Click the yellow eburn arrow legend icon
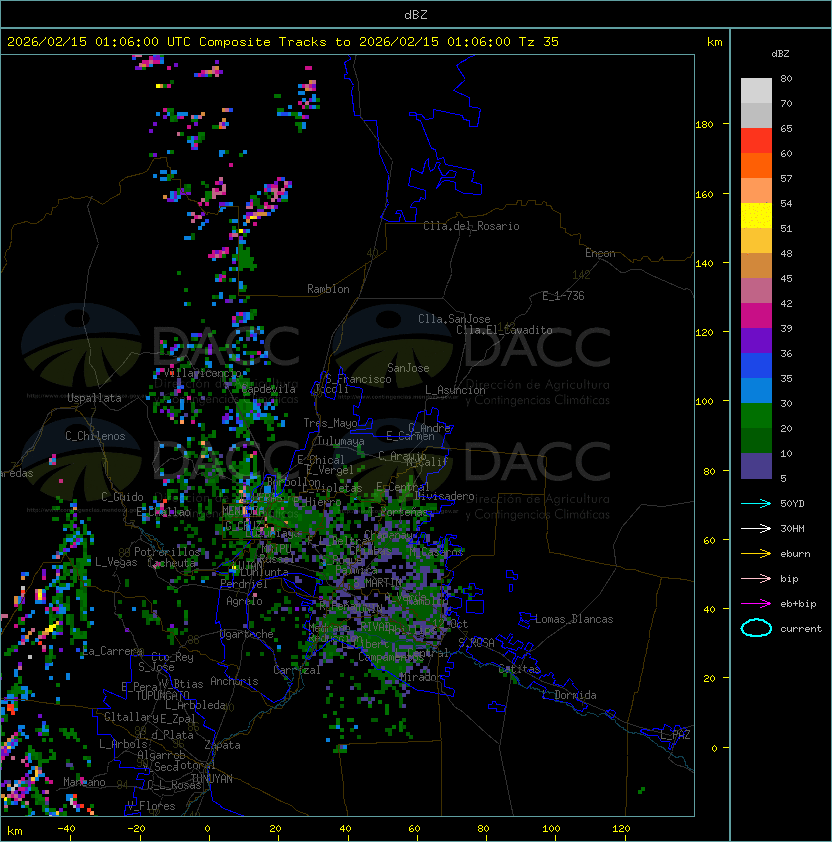Image resolution: width=832 pixels, height=842 pixels. click(756, 553)
